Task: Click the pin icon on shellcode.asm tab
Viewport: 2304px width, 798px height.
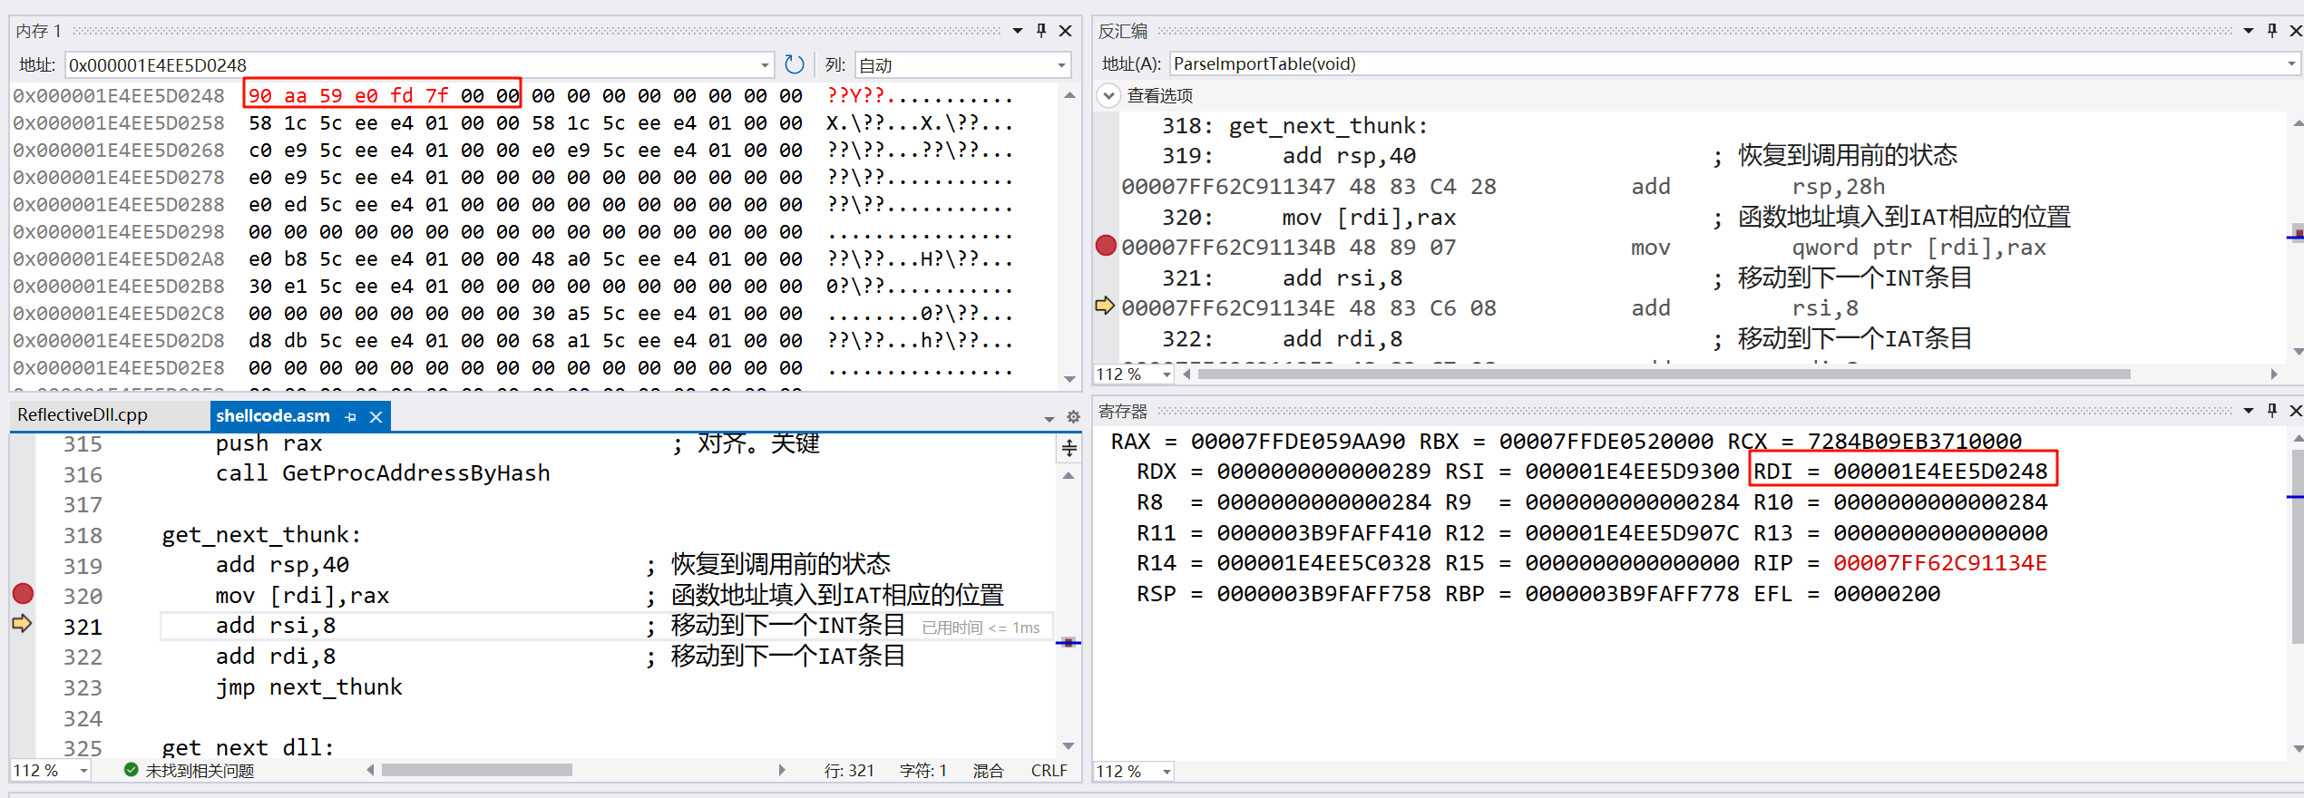Action: 351,417
